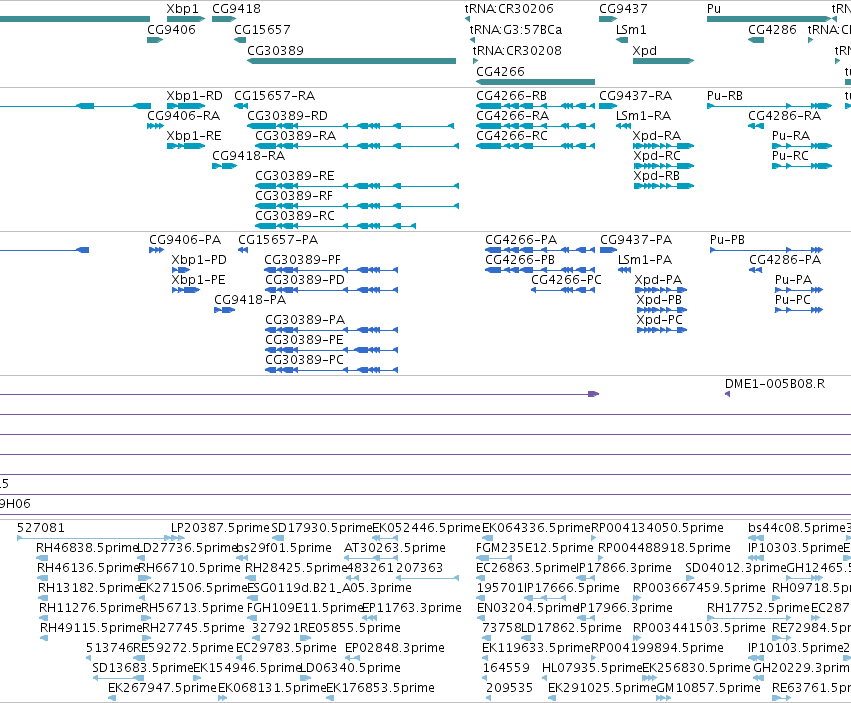Screen dimensions: 851x703
Task: Select the LSm1 gene label
Action: pos(631,29)
